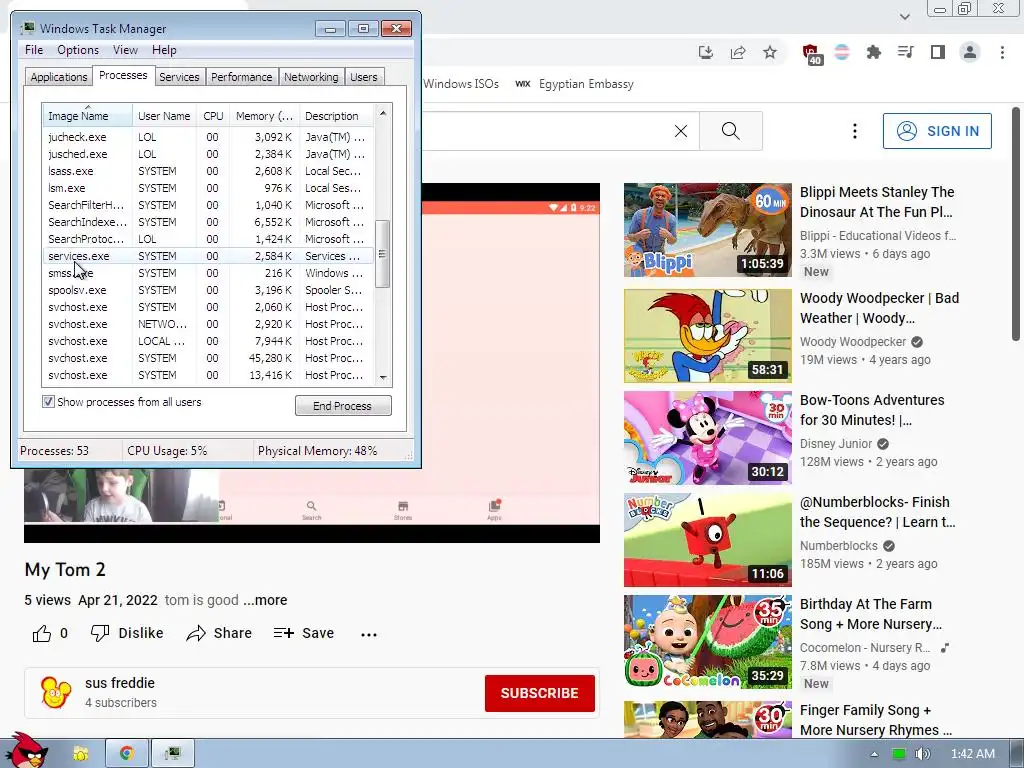Open Woody Woodpecker Bad Weather thumbnail
Image resolution: width=1024 pixels, height=768 pixels.
click(707, 336)
